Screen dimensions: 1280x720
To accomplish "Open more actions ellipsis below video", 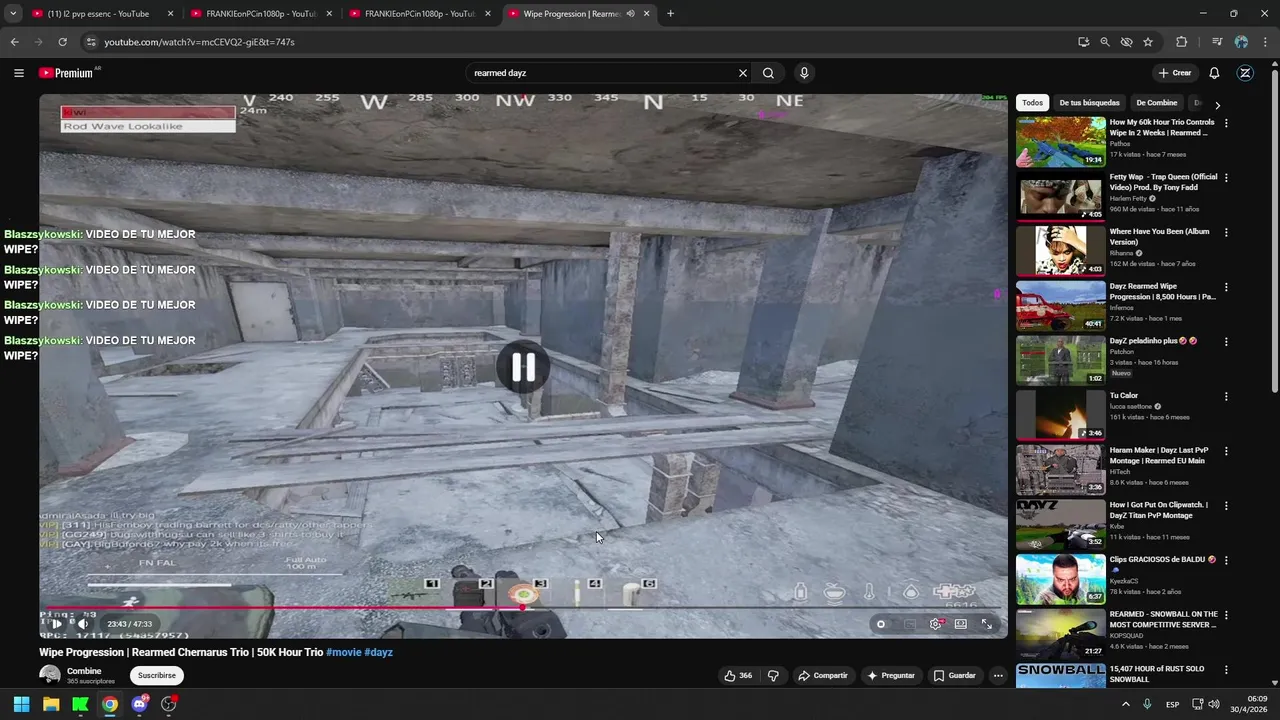I will (x=998, y=676).
